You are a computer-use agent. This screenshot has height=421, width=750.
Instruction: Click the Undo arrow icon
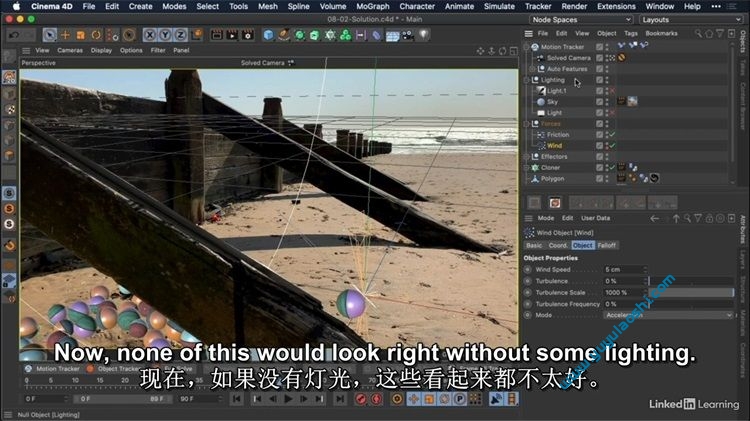pyautogui.click(x=14, y=35)
